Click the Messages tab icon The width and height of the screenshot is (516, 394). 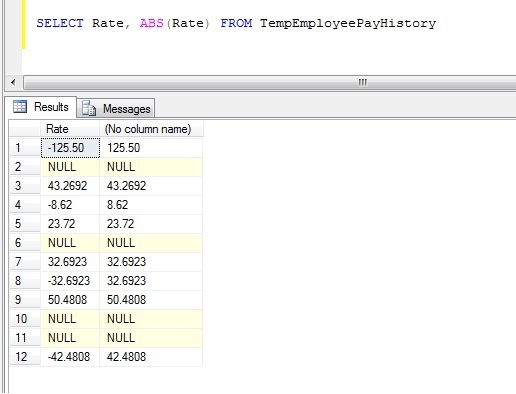point(89,108)
